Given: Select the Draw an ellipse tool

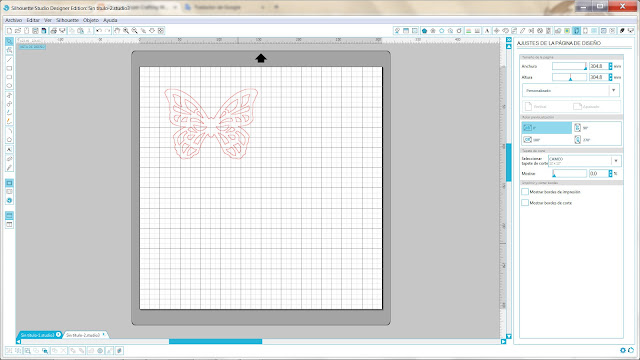Looking at the screenshot, I should coord(9,85).
